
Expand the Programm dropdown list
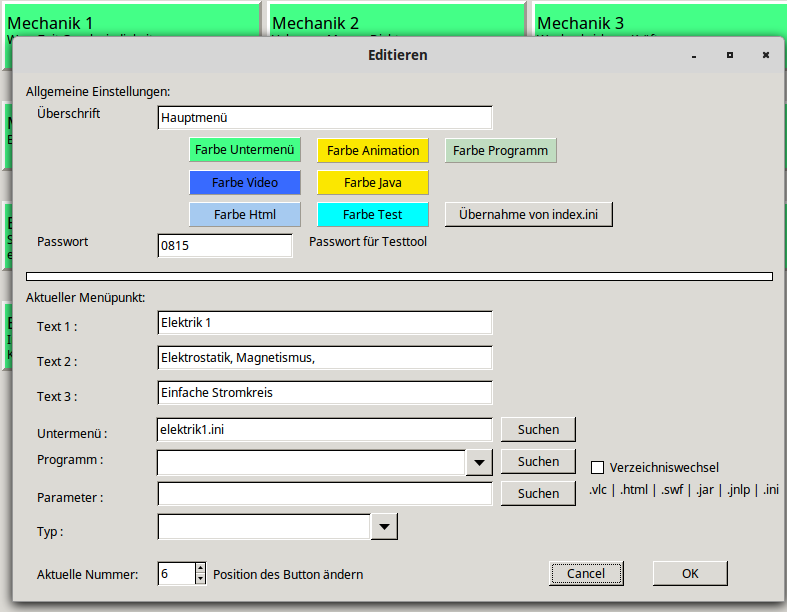480,462
